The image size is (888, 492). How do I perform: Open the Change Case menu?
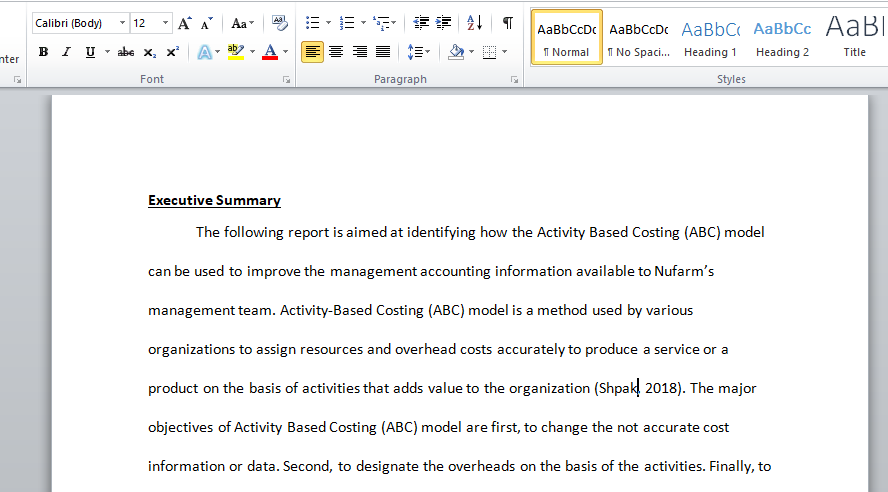tap(242, 23)
